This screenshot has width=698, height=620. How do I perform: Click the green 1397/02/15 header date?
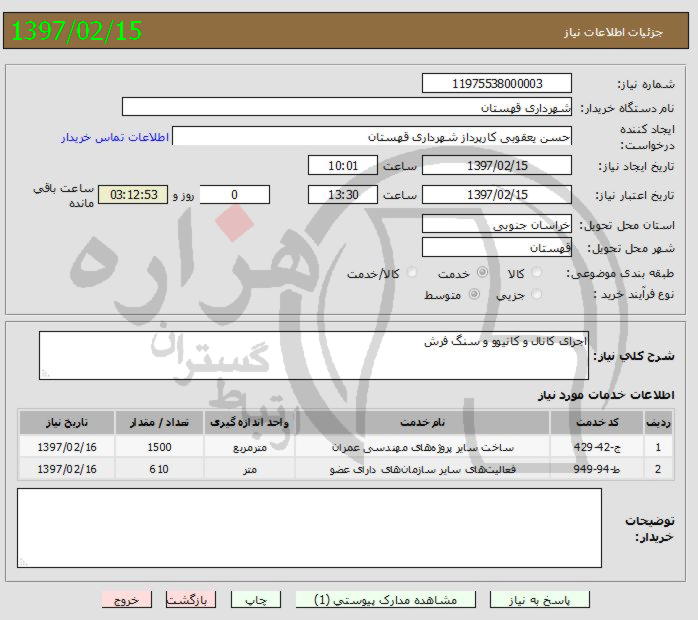[77, 31]
